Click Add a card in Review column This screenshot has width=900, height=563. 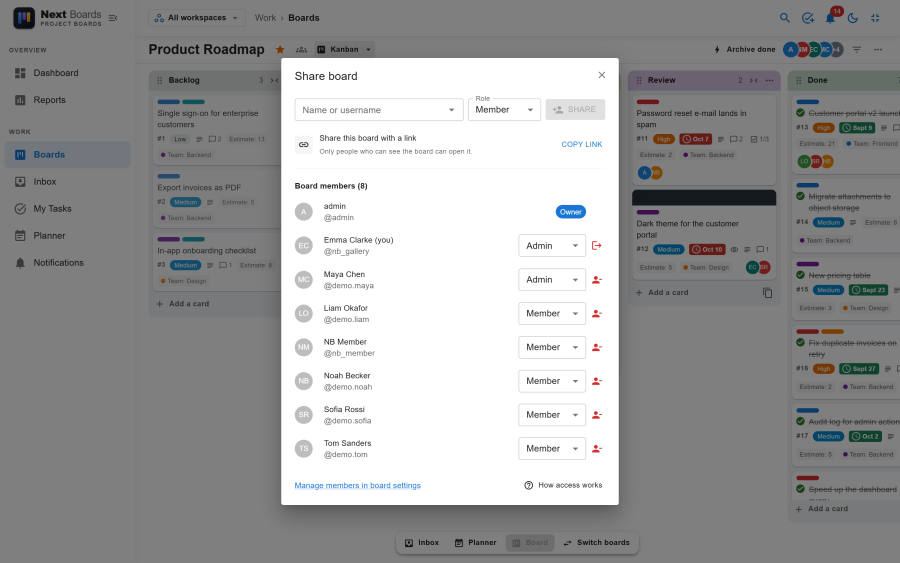[662, 293]
